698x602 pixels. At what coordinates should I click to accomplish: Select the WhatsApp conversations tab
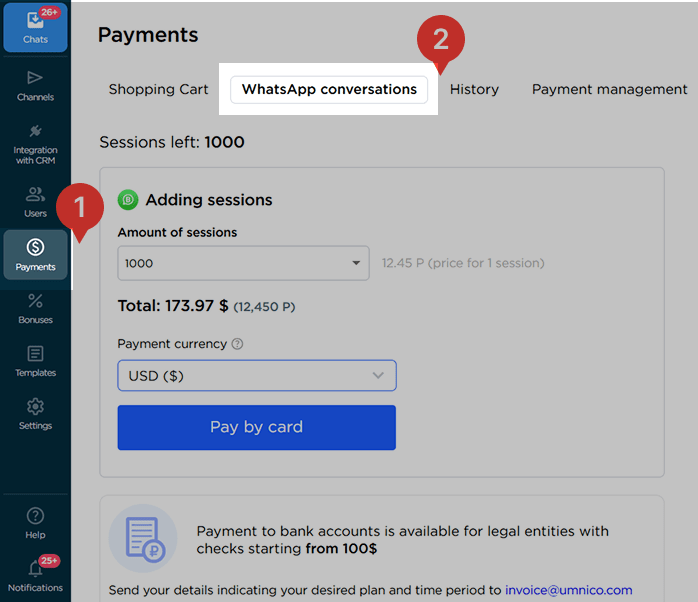coord(329,89)
